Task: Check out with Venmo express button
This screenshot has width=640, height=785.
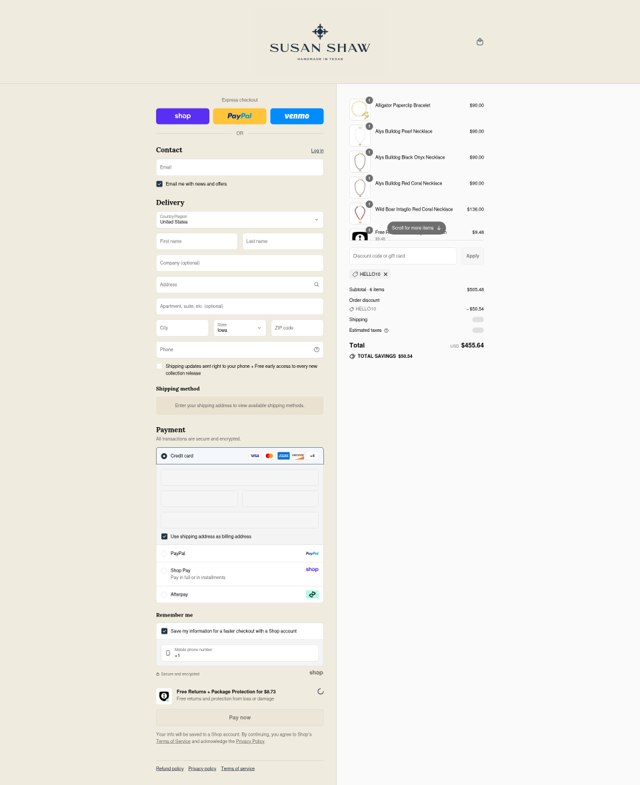Action: tap(297, 116)
